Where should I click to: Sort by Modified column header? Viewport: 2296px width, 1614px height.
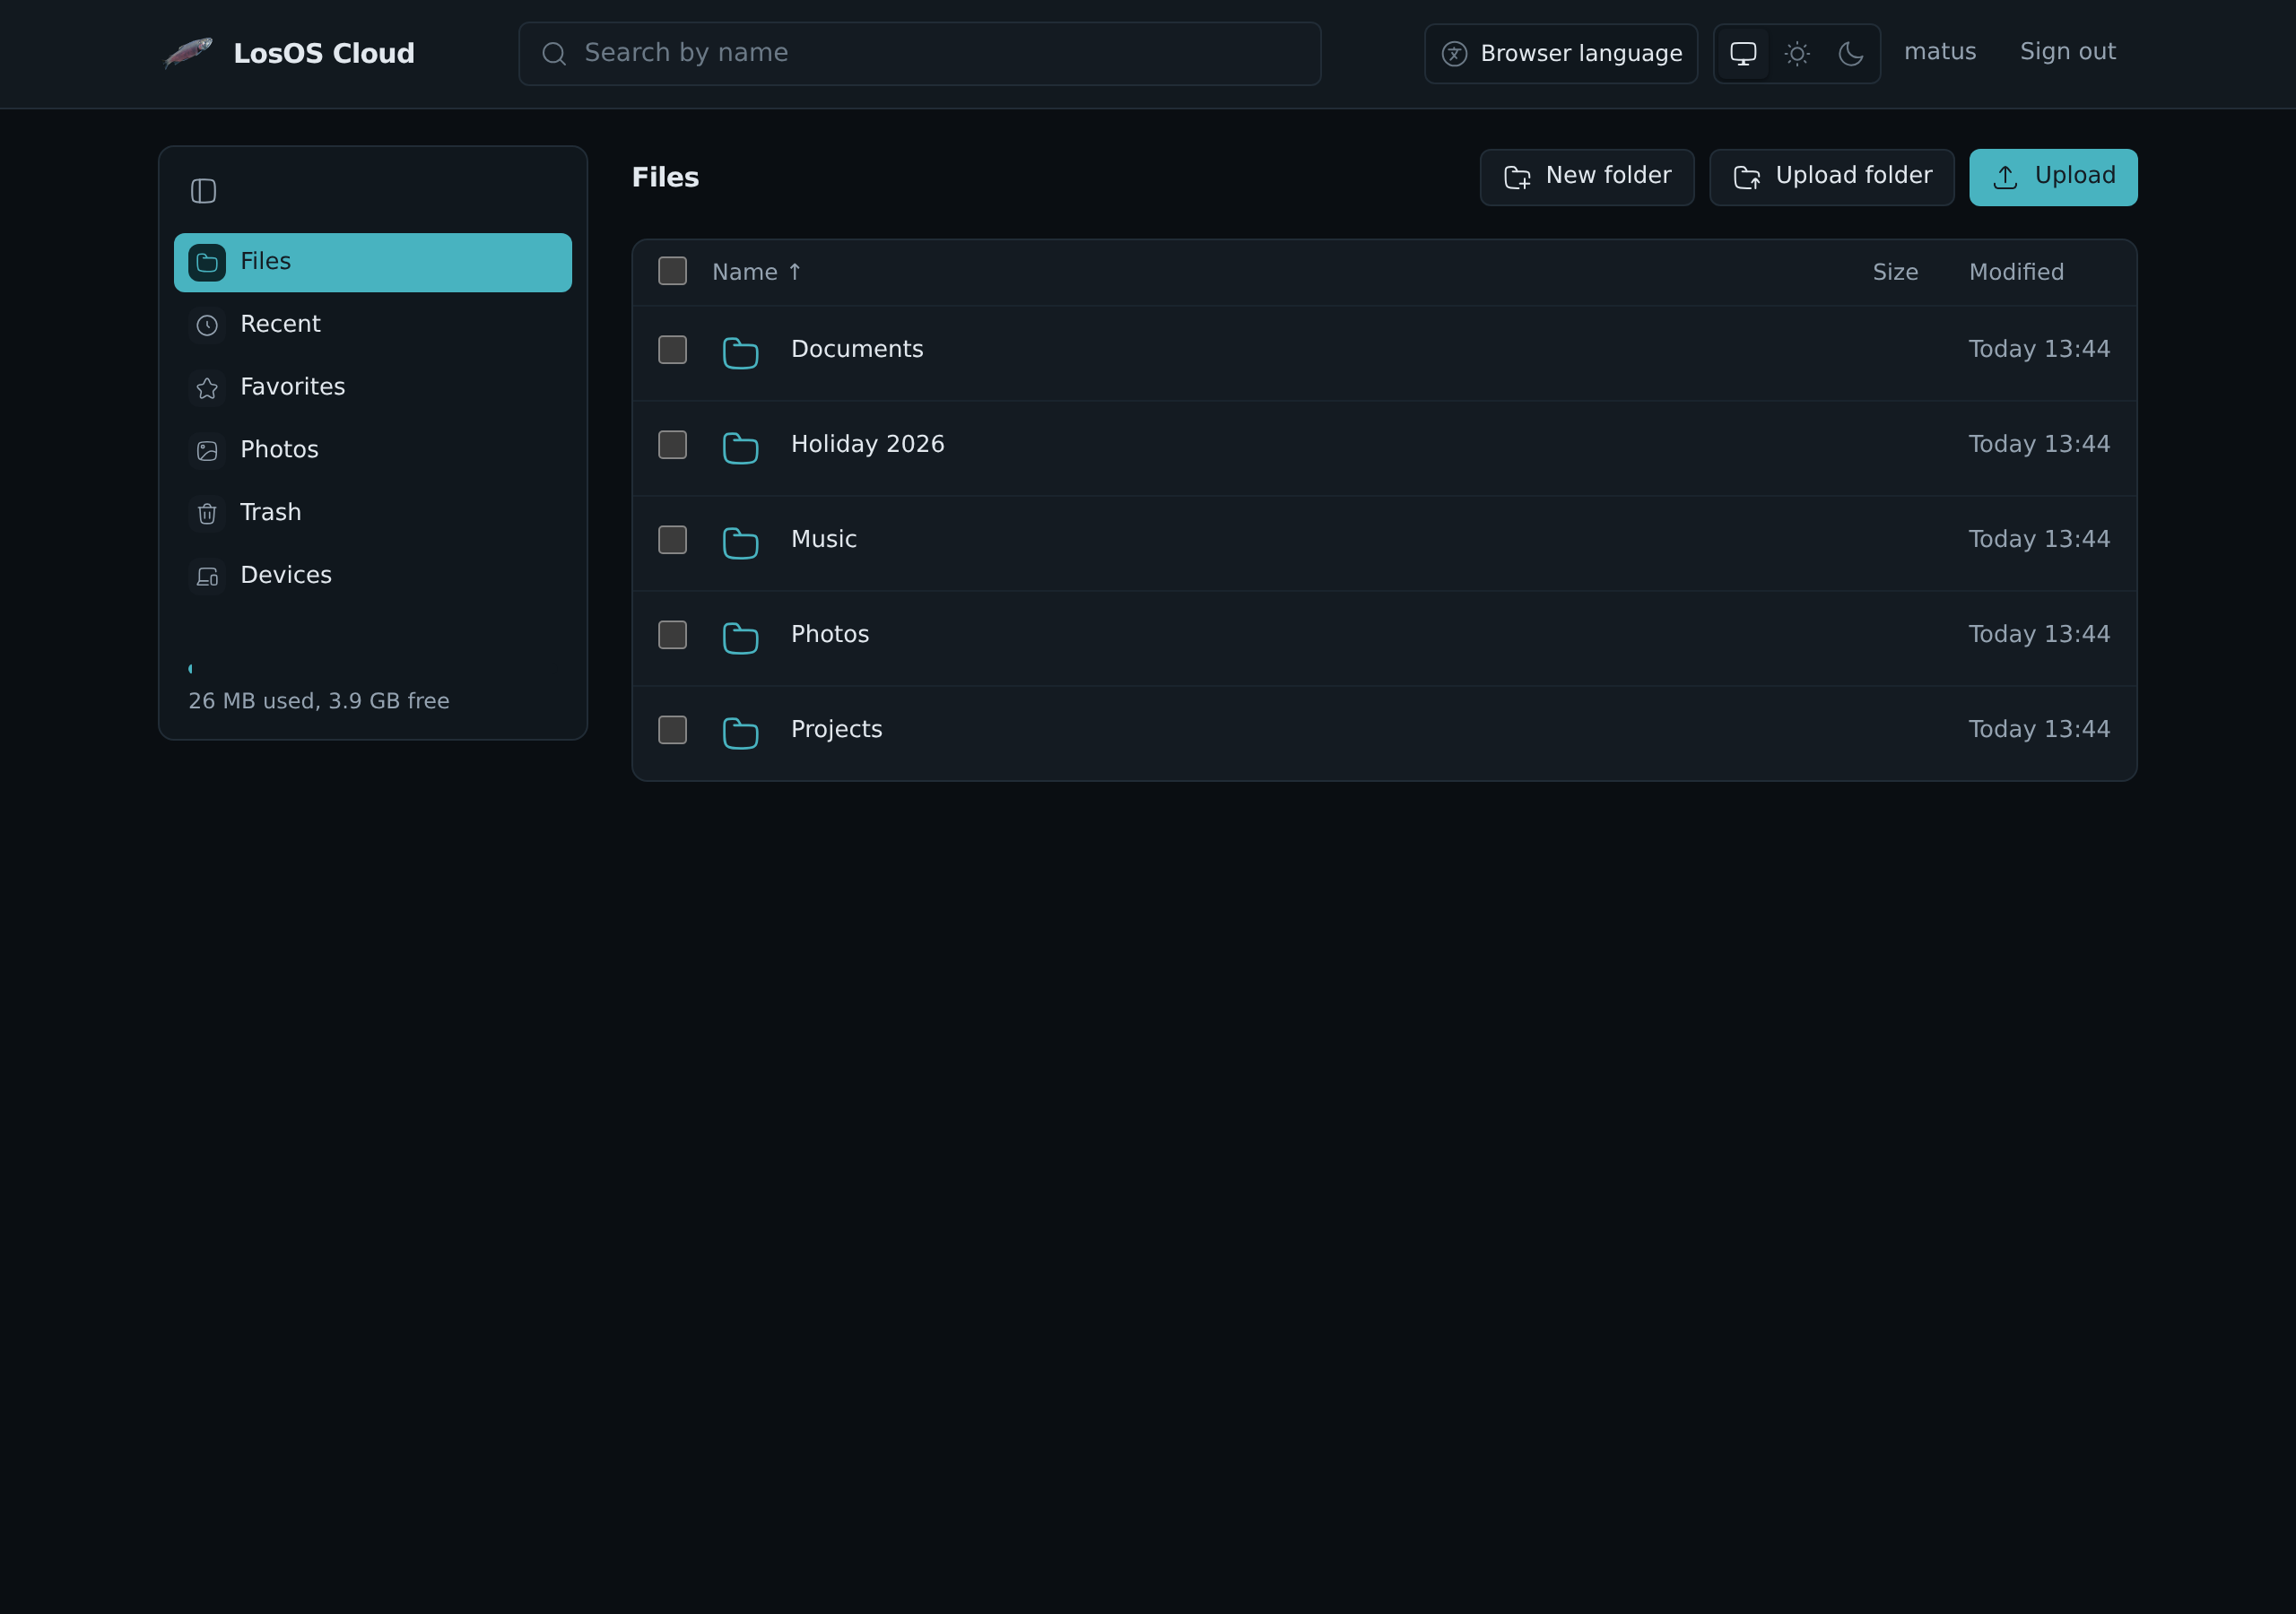click(x=2016, y=272)
